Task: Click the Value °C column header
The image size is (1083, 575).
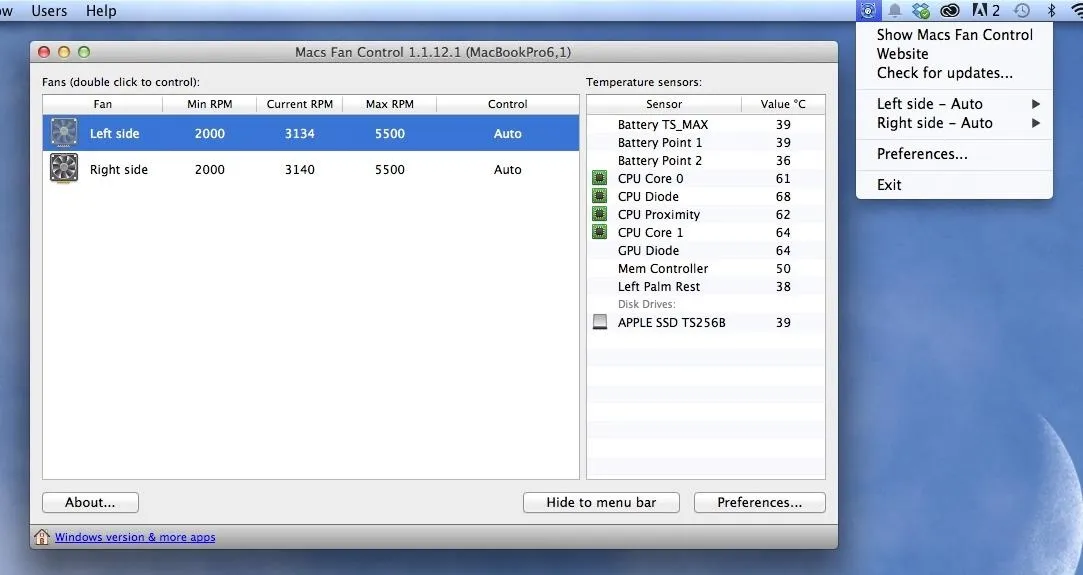Action: (783, 104)
